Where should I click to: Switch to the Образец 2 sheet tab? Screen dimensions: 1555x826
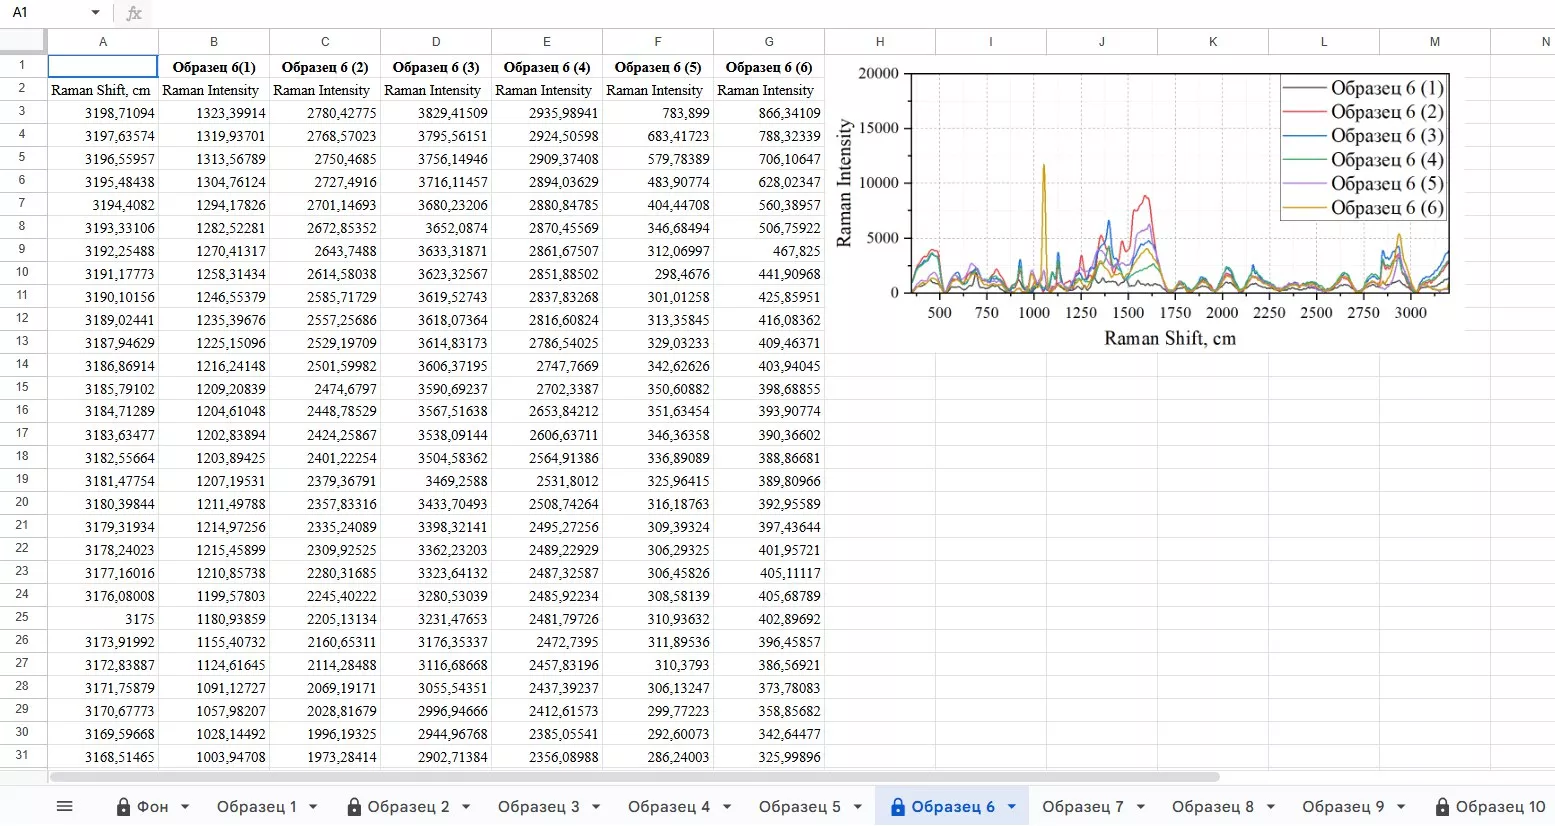(x=409, y=807)
